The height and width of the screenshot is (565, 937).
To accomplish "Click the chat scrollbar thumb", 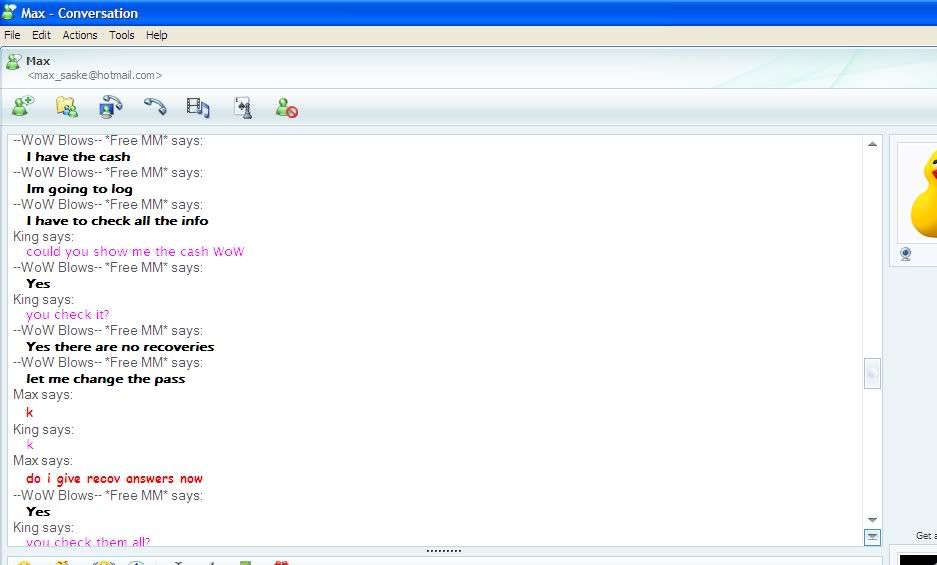I will point(872,374).
